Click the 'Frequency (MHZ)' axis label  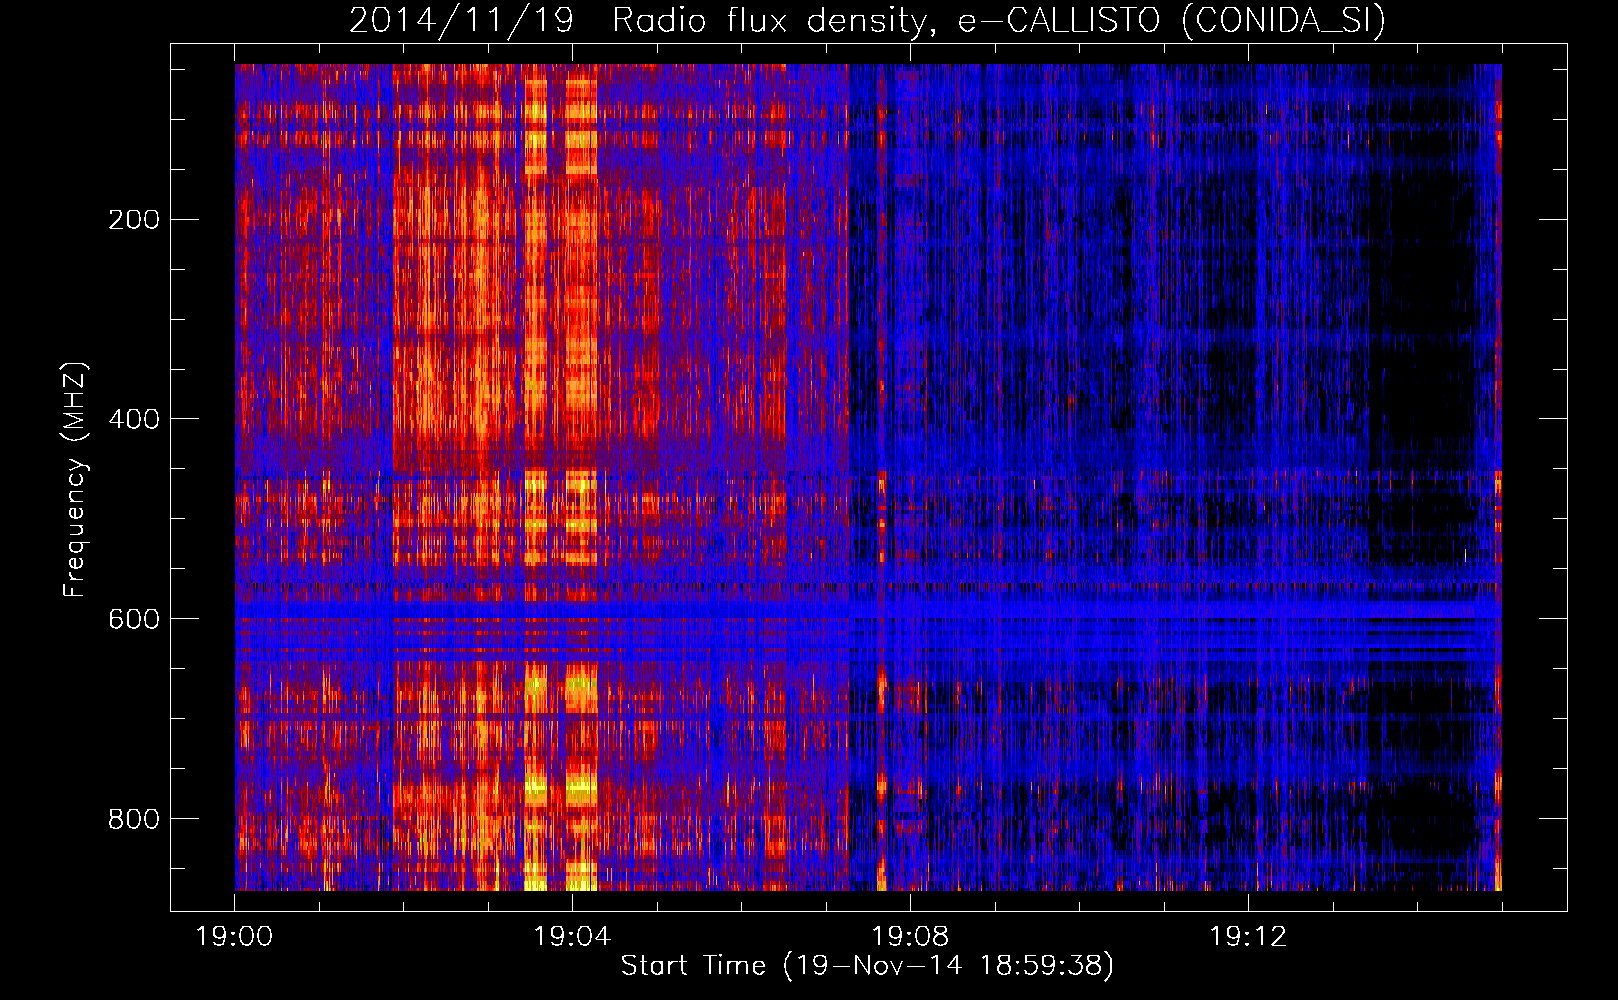tap(75, 480)
